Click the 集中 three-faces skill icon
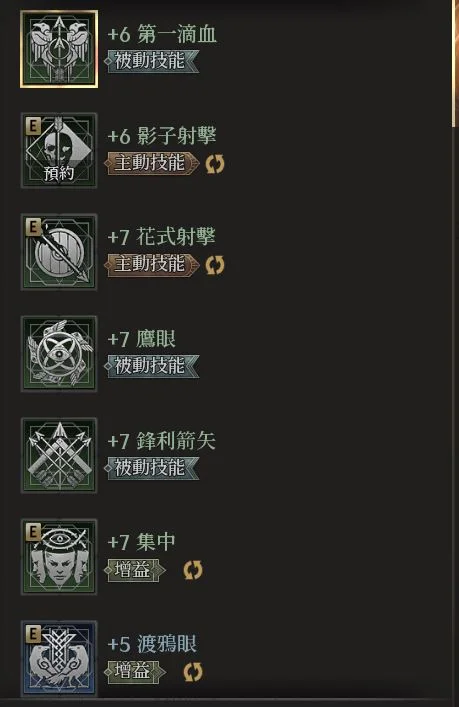The image size is (459, 707). 59,557
